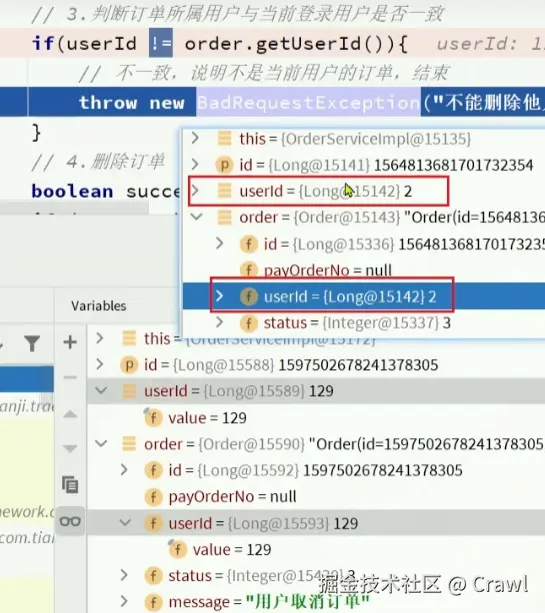Image resolution: width=545 pixels, height=613 pixels.
Task: Click field icon of payOrderNo in Variables panel
Action: tap(153, 497)
